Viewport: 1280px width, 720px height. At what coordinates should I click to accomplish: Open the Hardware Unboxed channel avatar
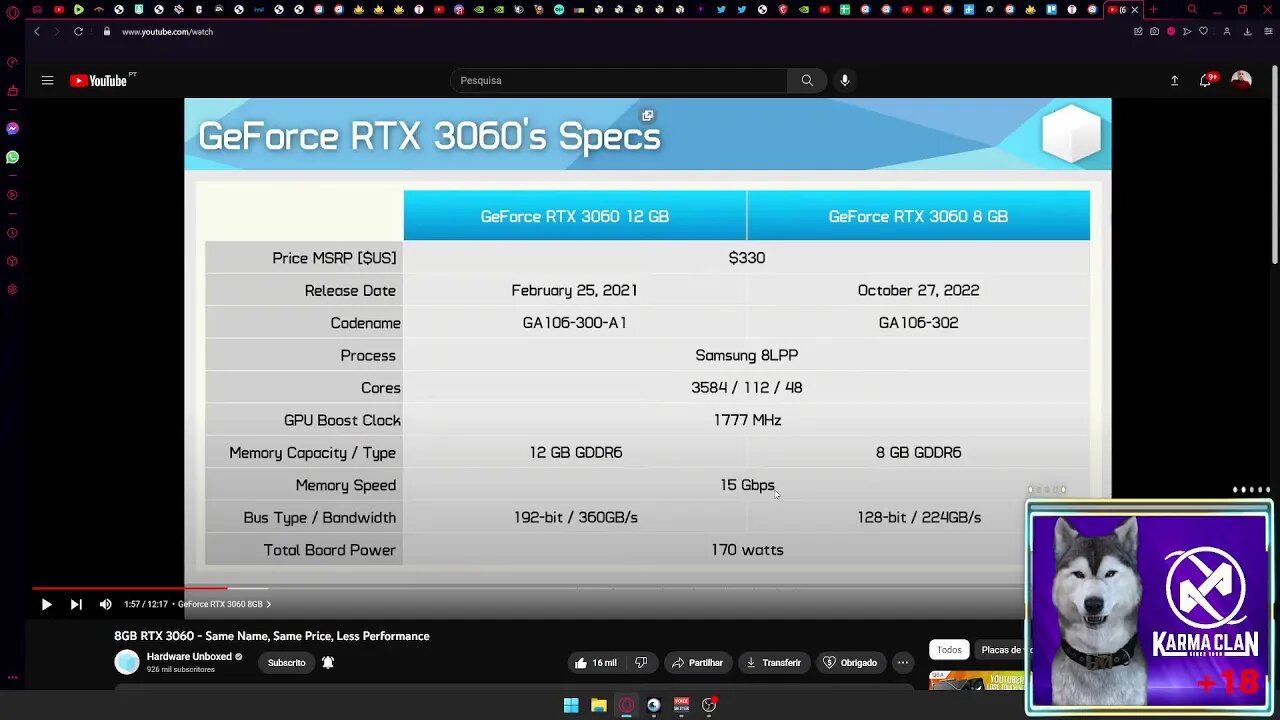(127, 662)
